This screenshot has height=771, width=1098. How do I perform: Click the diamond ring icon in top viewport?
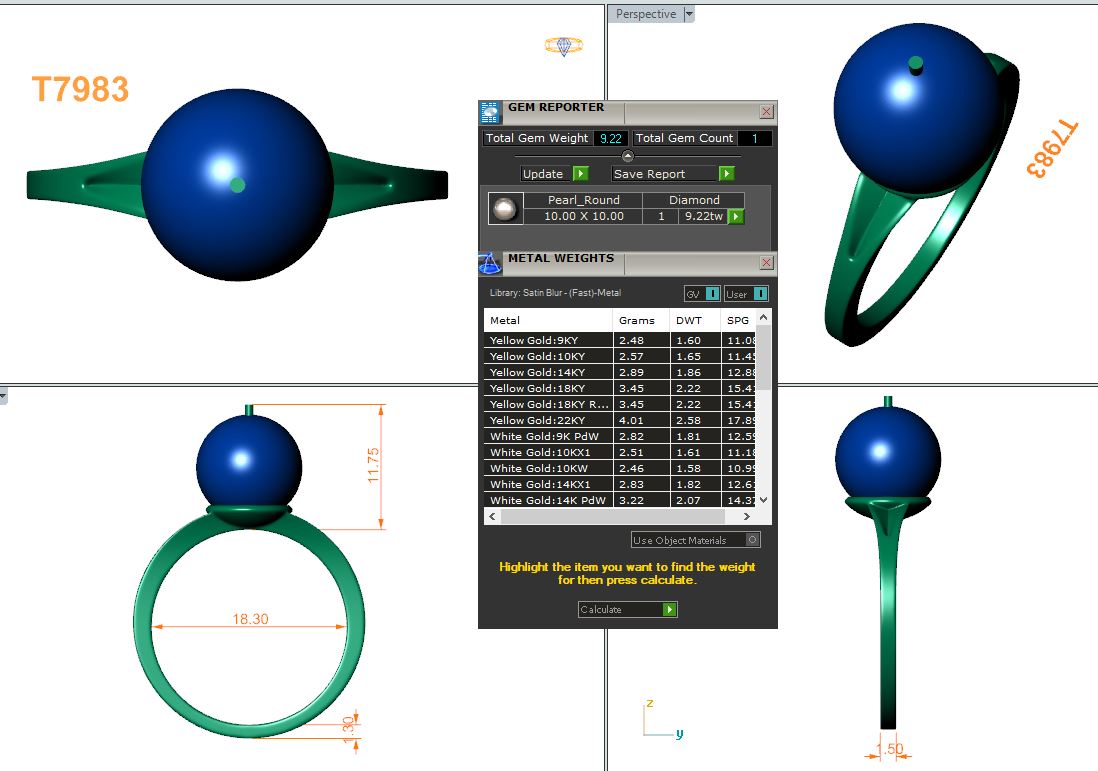[x=564, y=46]
